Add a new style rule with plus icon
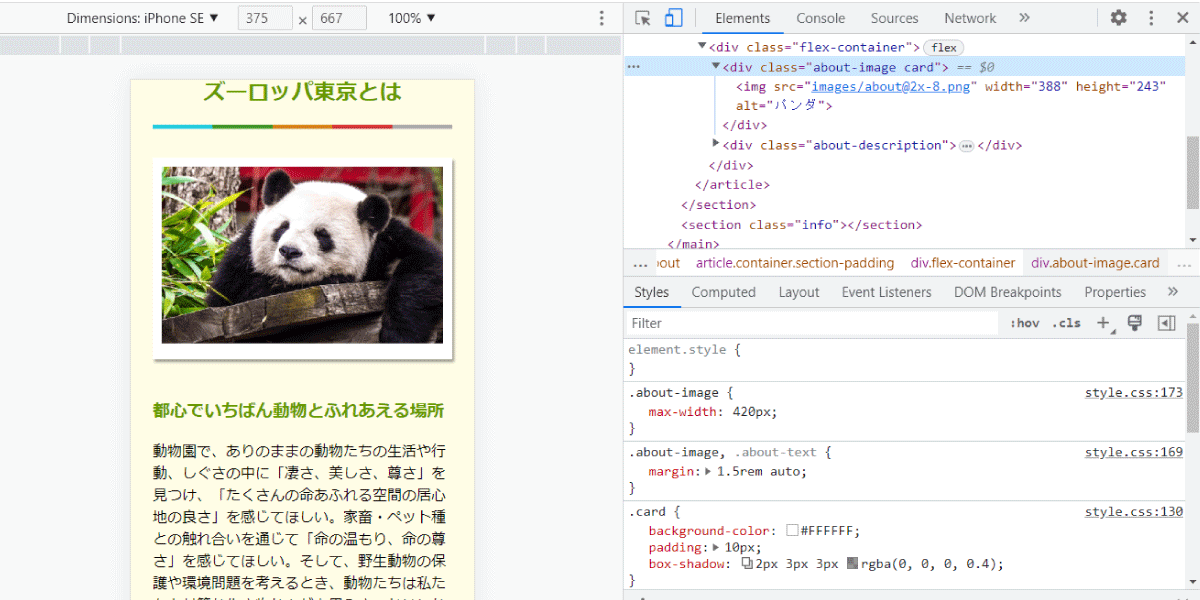 [1103, 323]
